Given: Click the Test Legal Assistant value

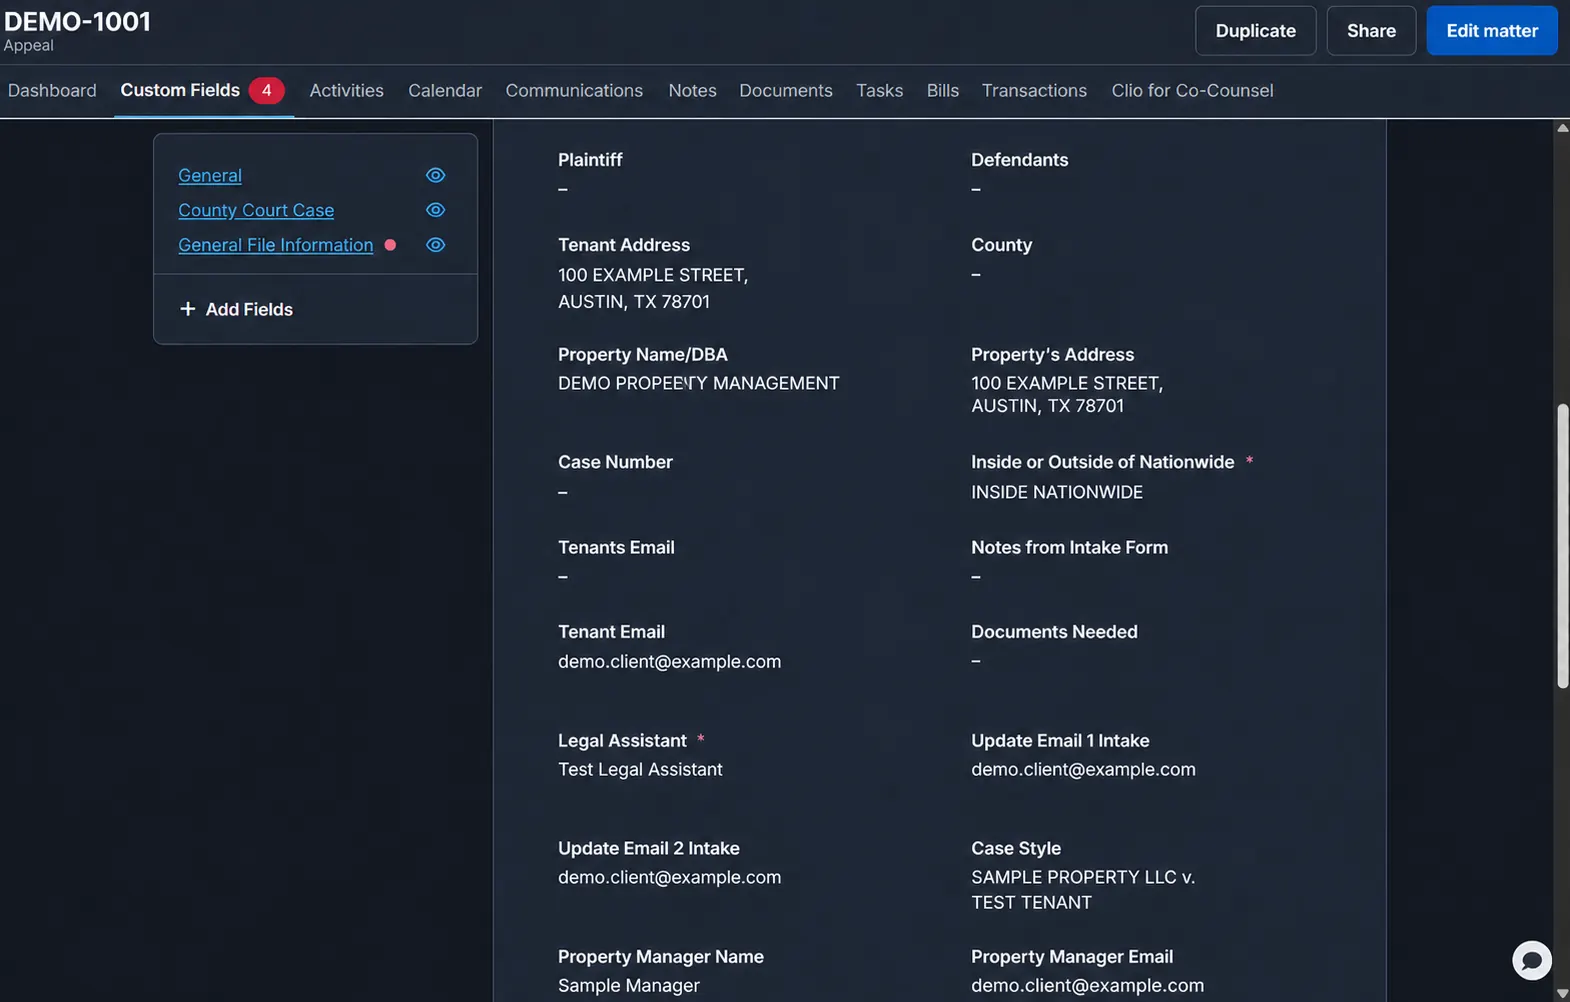Looking at the screenshot, I should 640,769.
